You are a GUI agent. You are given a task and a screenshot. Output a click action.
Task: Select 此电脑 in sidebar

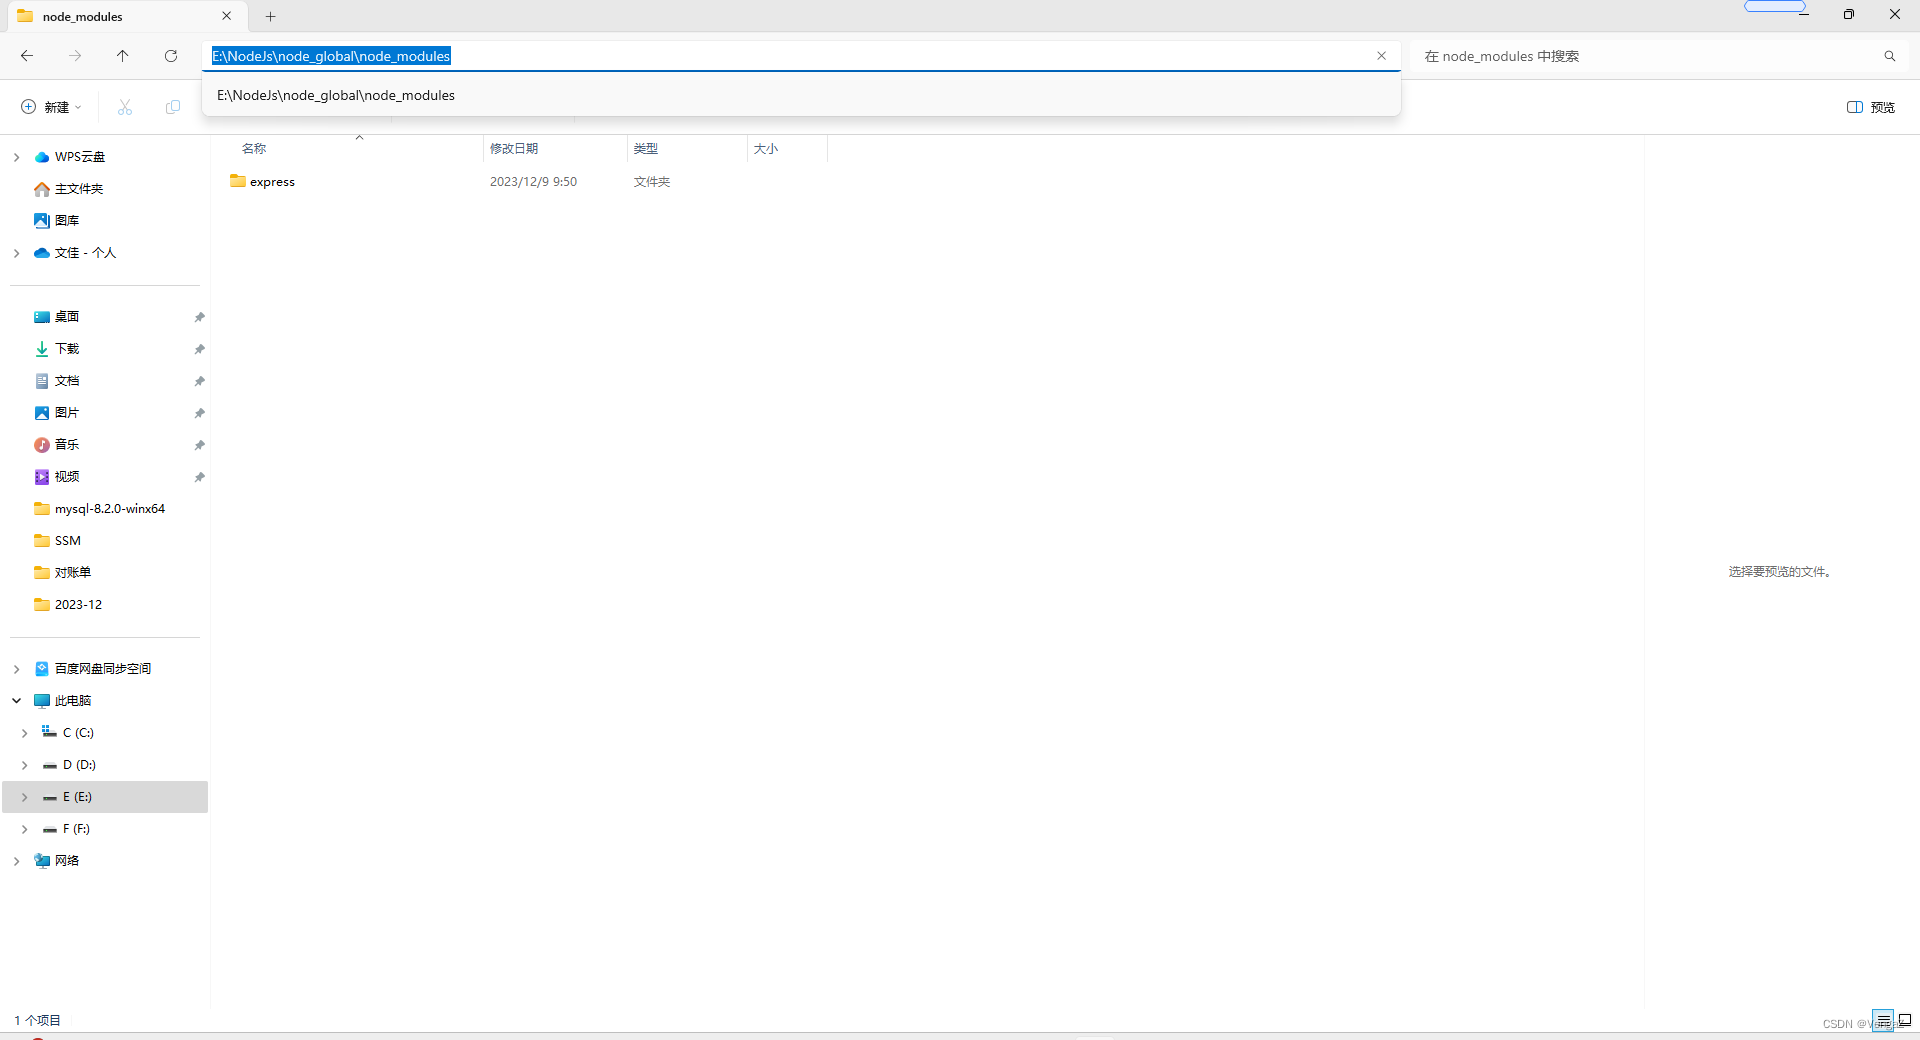pos(73,701)
